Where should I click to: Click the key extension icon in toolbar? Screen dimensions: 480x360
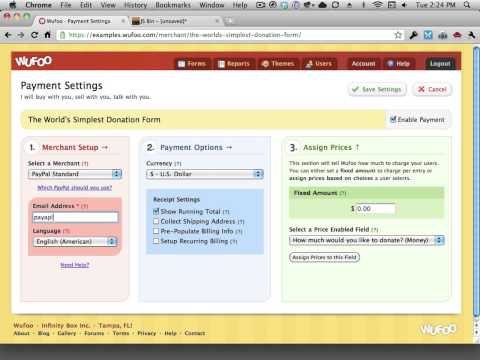[x=413, y=35]
